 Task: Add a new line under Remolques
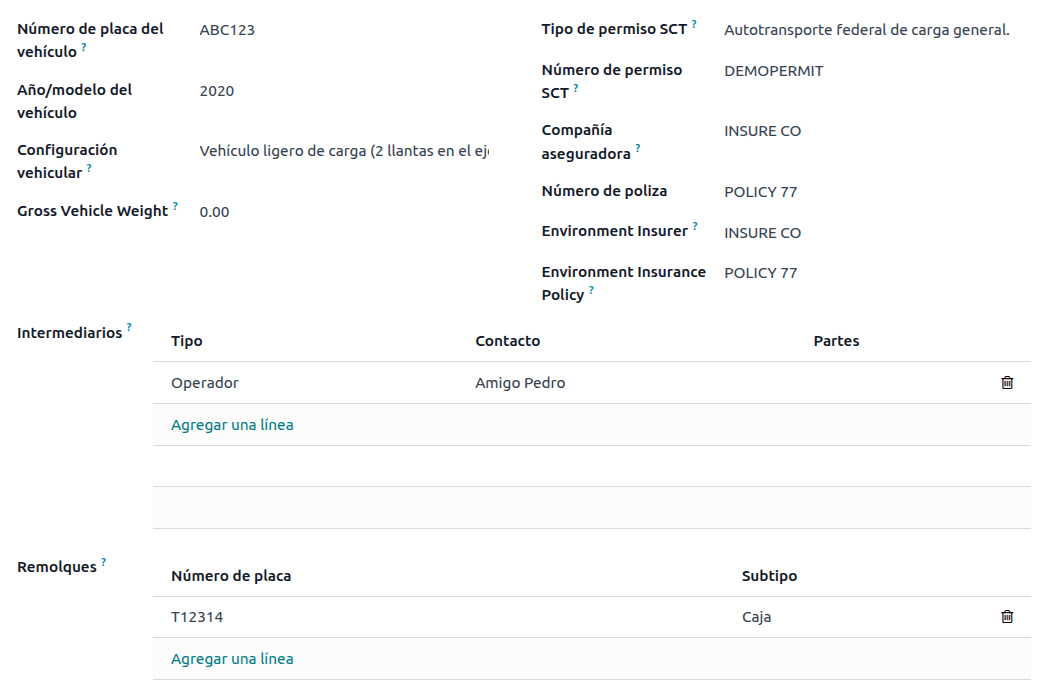pos(231,658)
